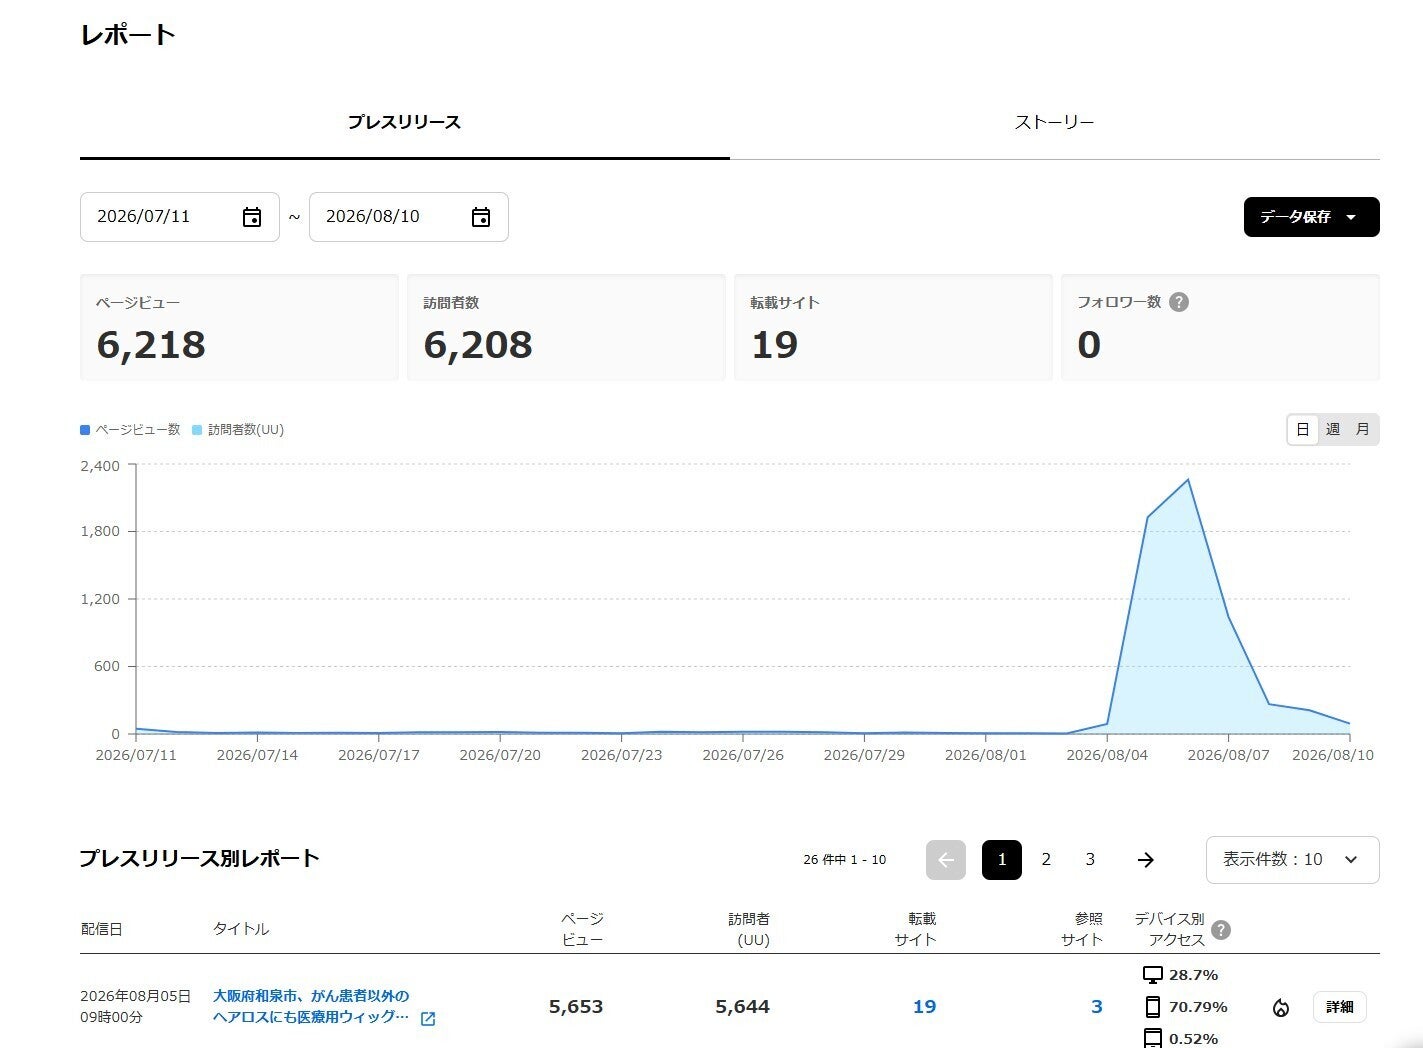This screenshot has height=1048, width=1423.
Task: Switch the chart to monthly view
Action: 1362,429
